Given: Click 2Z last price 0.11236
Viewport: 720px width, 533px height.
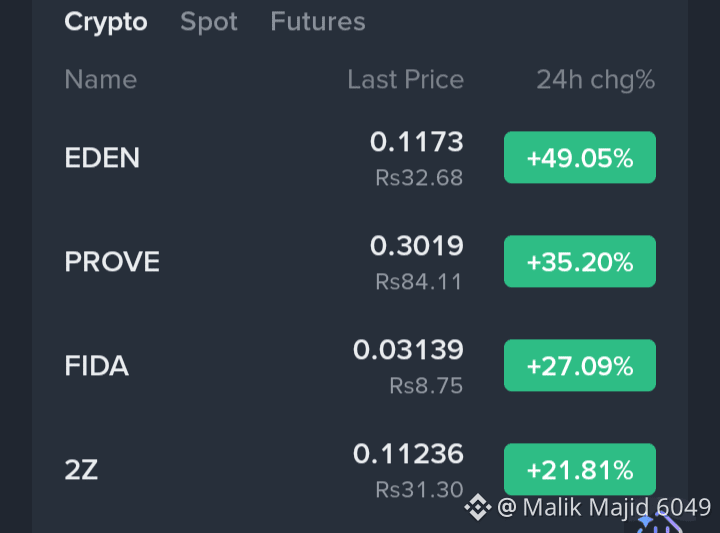Looking at the screenshot, I should tap(408, 454).
